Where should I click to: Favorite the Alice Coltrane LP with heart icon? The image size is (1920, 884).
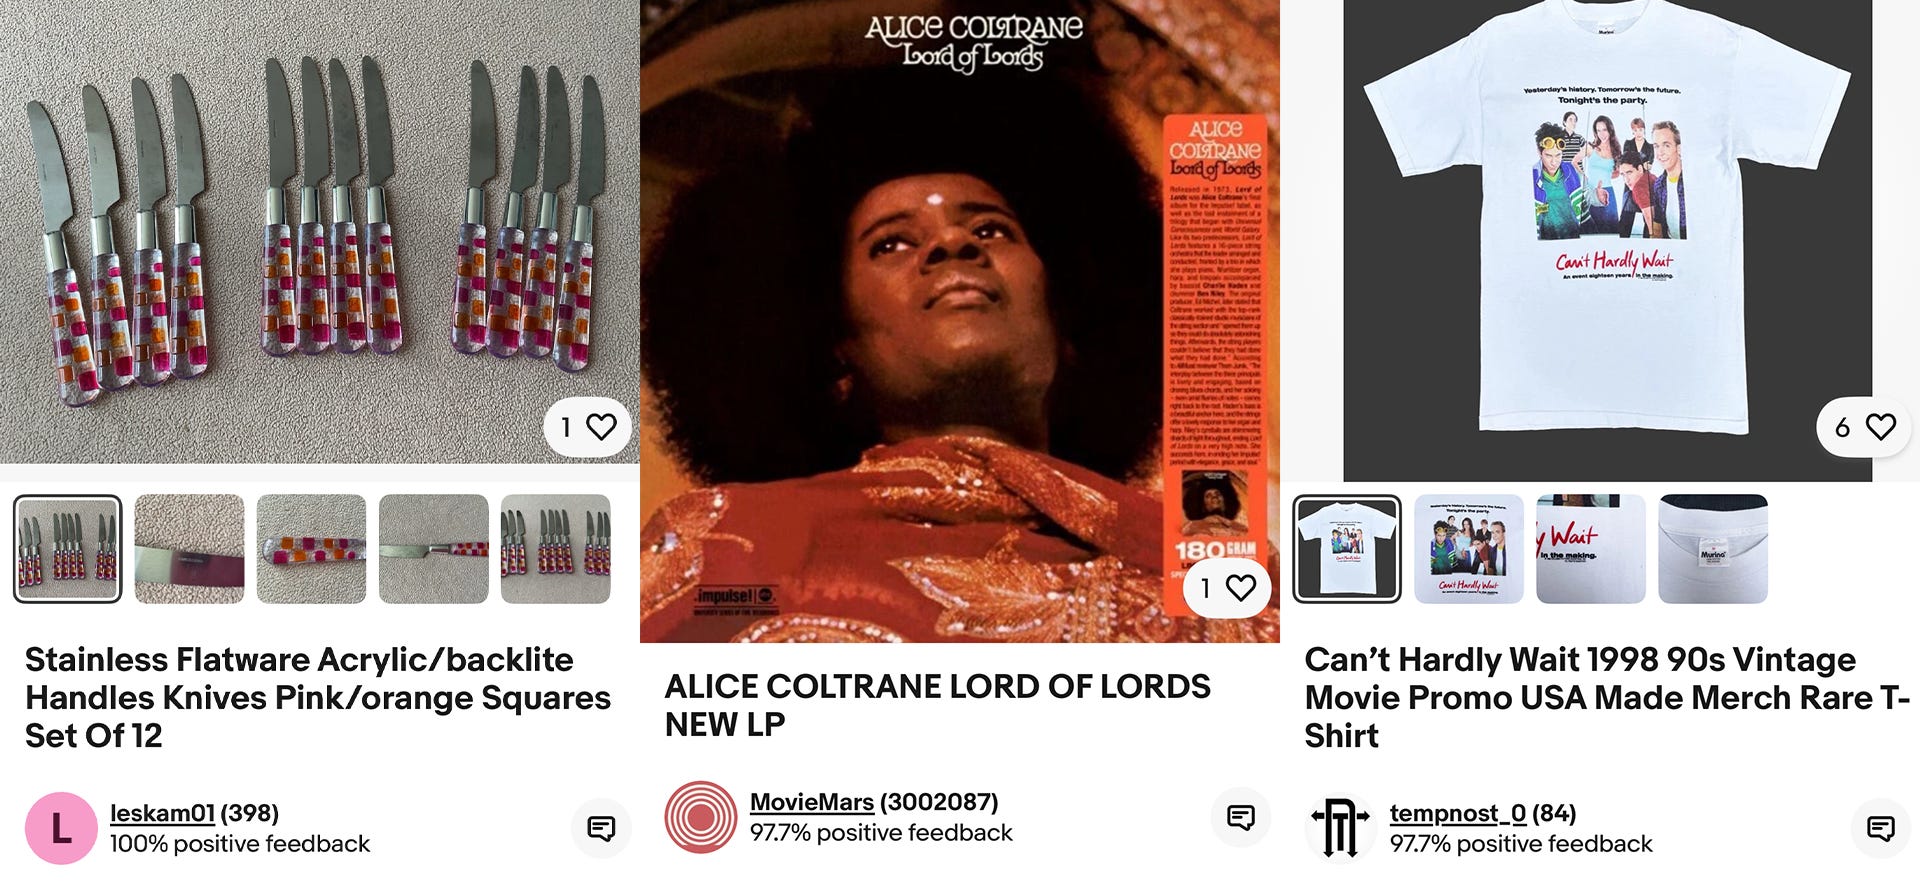(1227, 588)
